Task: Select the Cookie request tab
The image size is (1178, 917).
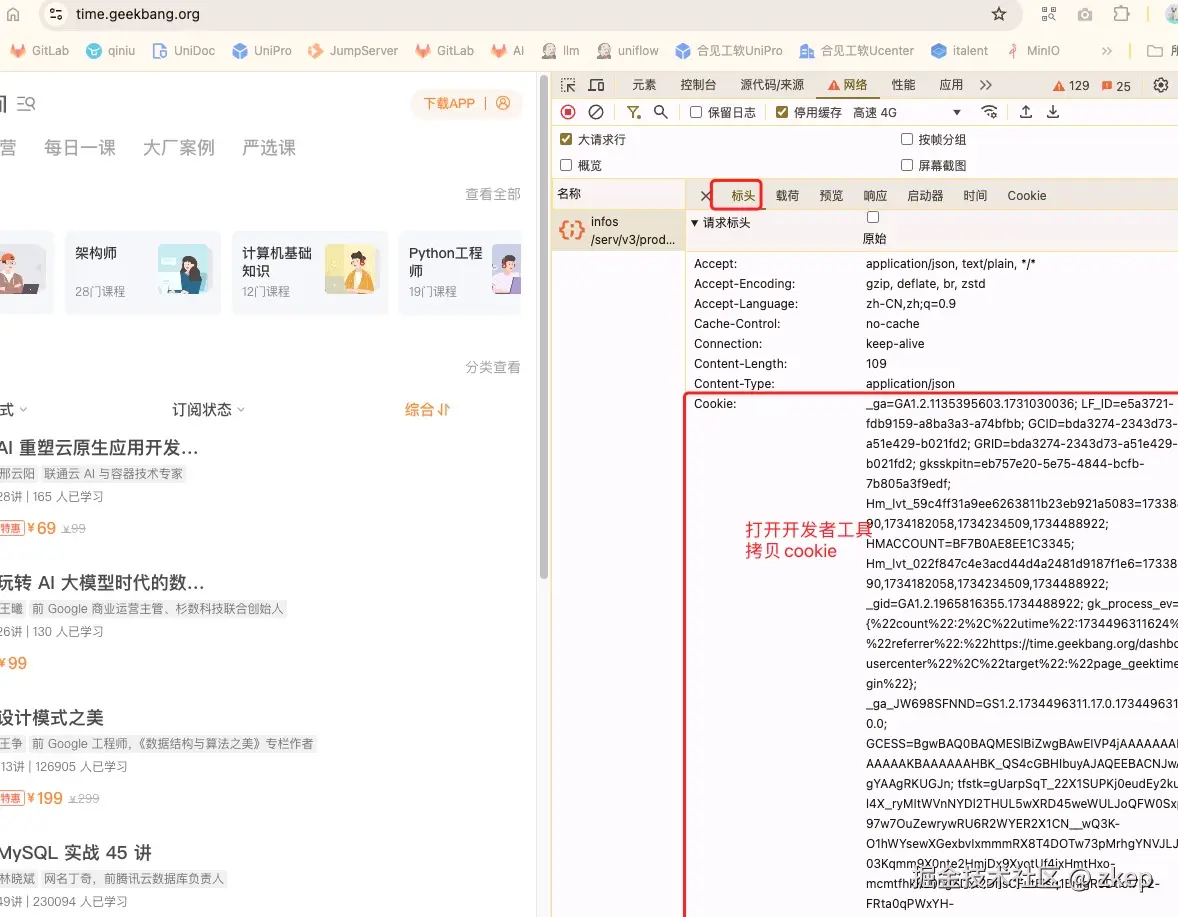Action: (x=1026, y=195)
